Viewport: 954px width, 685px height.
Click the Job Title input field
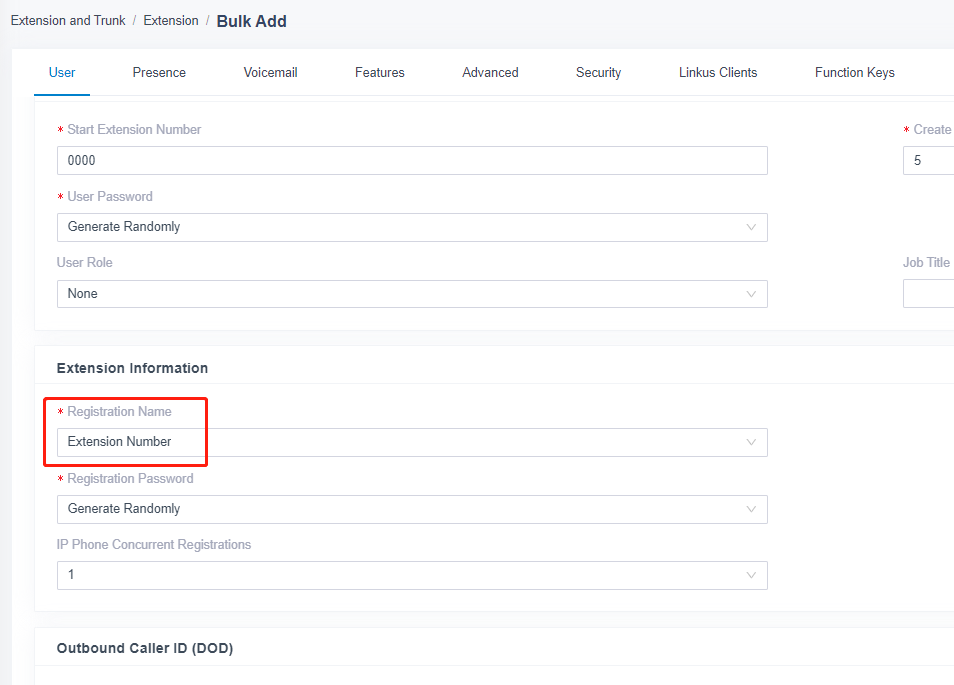click(x=928, y=294)
